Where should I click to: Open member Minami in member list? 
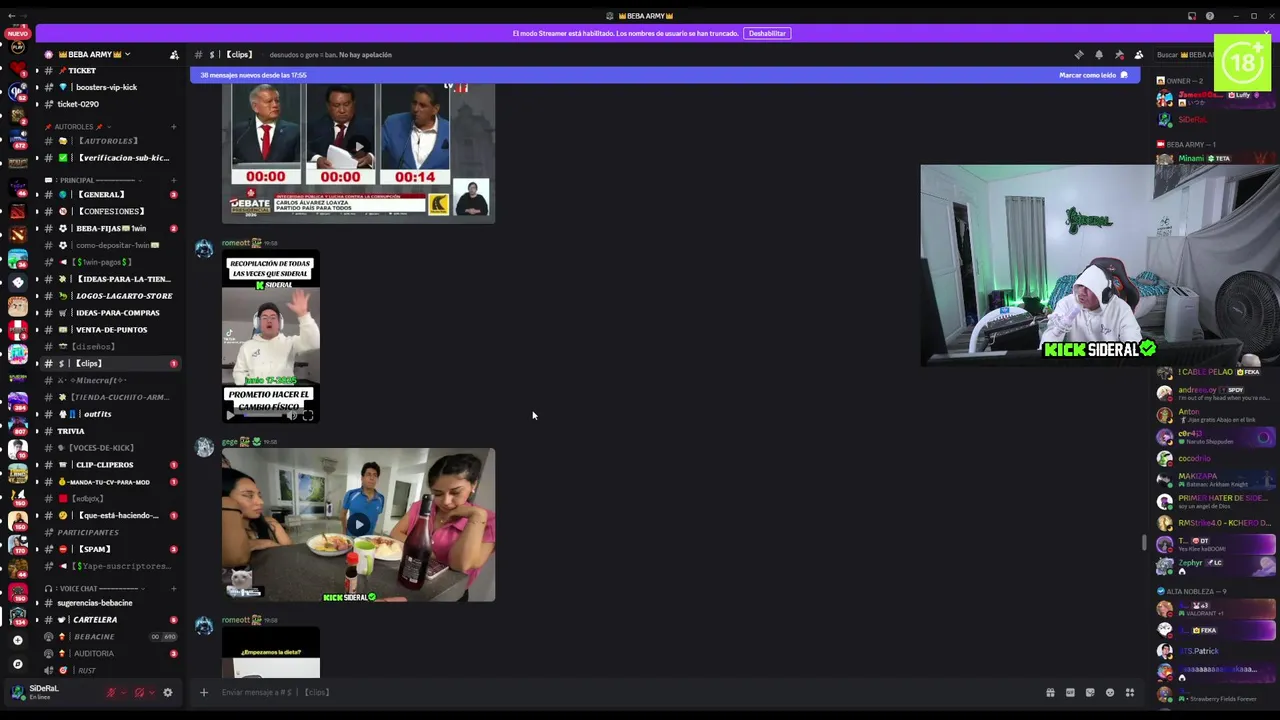pyautogui.click(x=1215, y=158)
